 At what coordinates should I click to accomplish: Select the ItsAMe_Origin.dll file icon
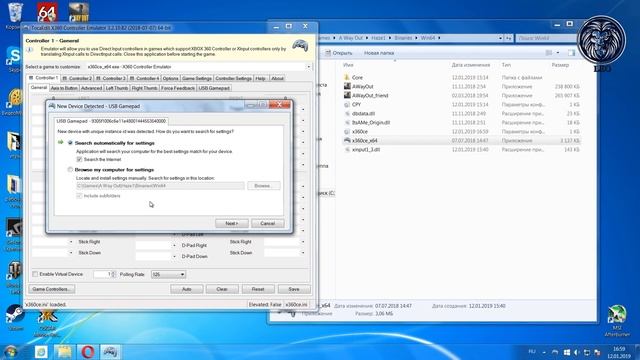click(x=347, y=122)
